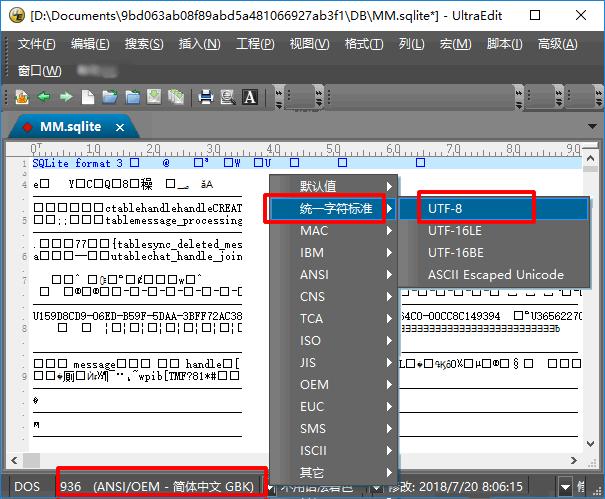Click the print icon in toolbar
Image resolution: width=605 pixels, height=499 pixels.
coord(206,97)
